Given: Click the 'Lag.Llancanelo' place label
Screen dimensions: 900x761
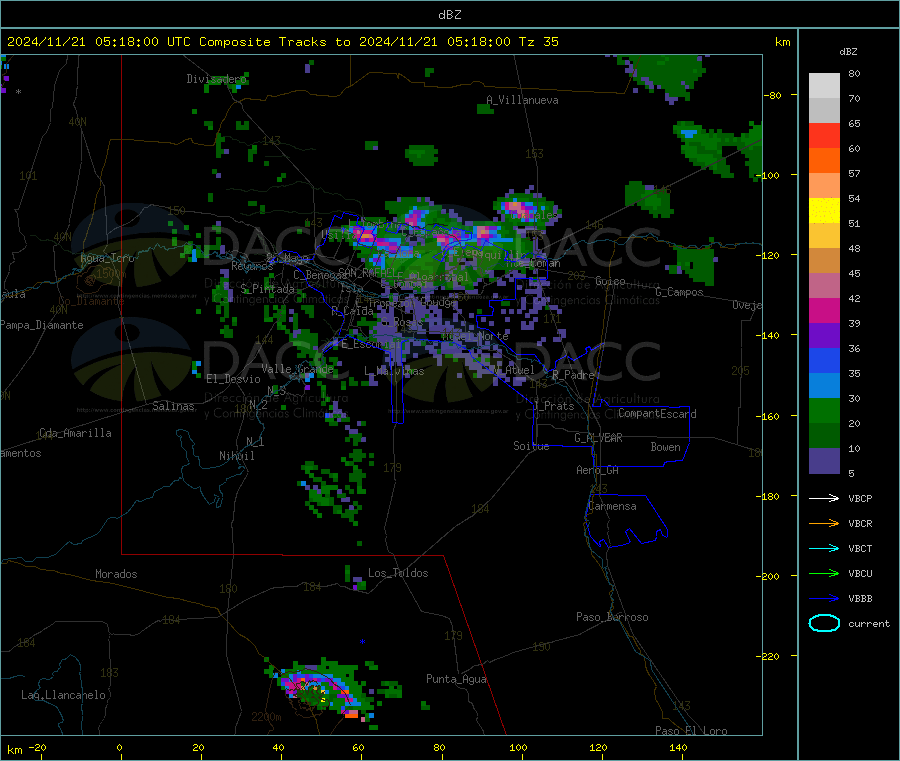Looking at the screenshot, I should coord(63,695).
